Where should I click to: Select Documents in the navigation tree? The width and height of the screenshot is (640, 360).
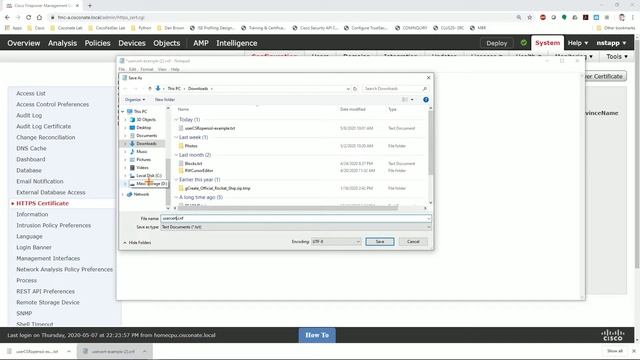(147, 136)
